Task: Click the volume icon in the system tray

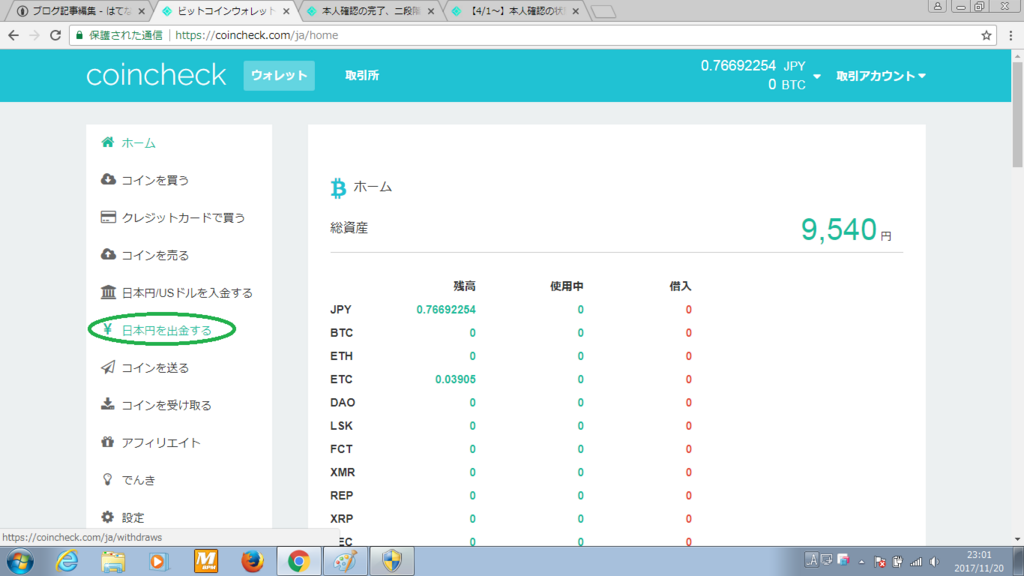Action: pos(934,562)
